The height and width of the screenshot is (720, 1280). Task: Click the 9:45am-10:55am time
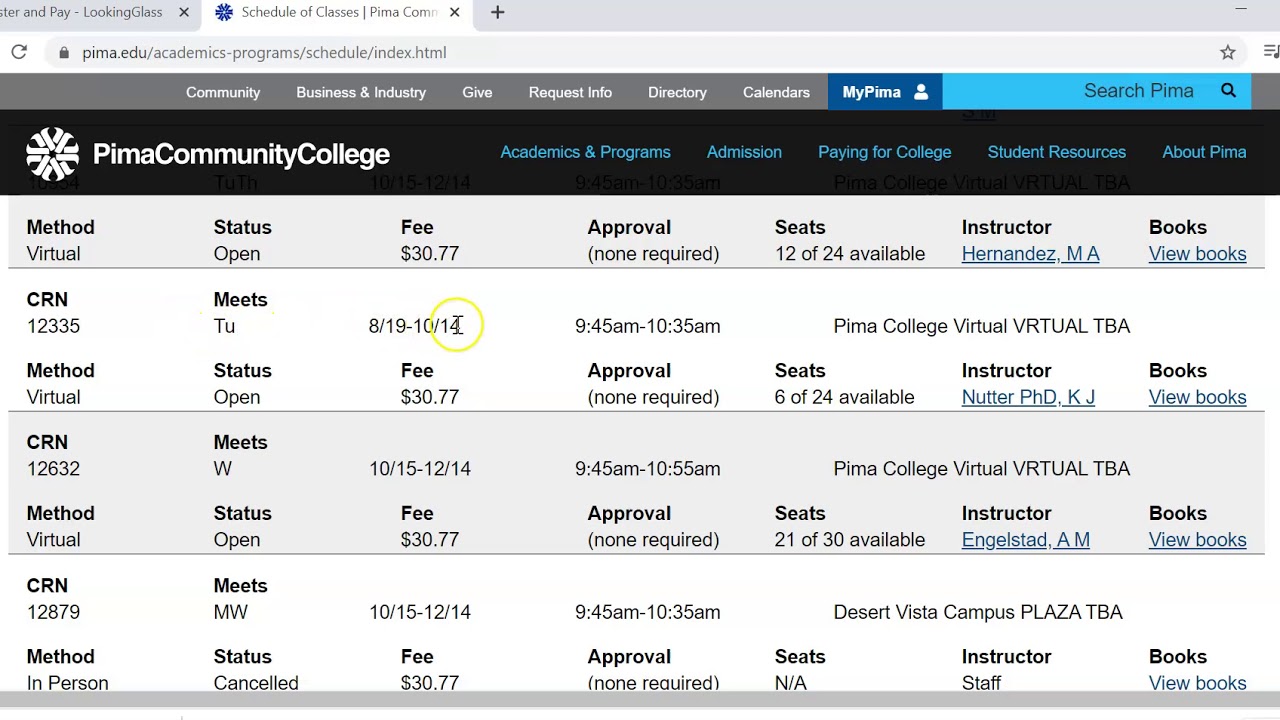(647, 469)
